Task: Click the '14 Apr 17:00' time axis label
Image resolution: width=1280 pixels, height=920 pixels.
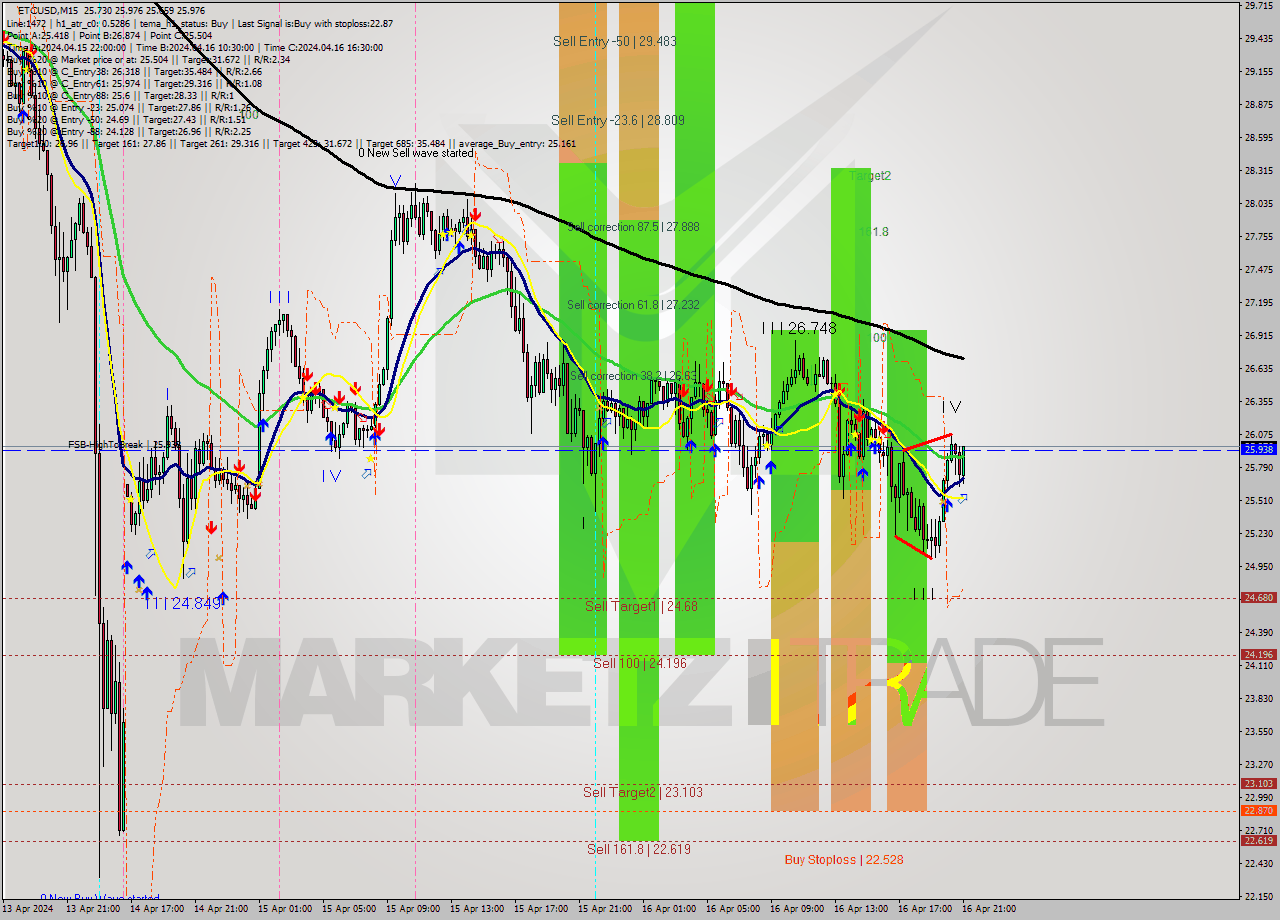Action: click(157, 909)
